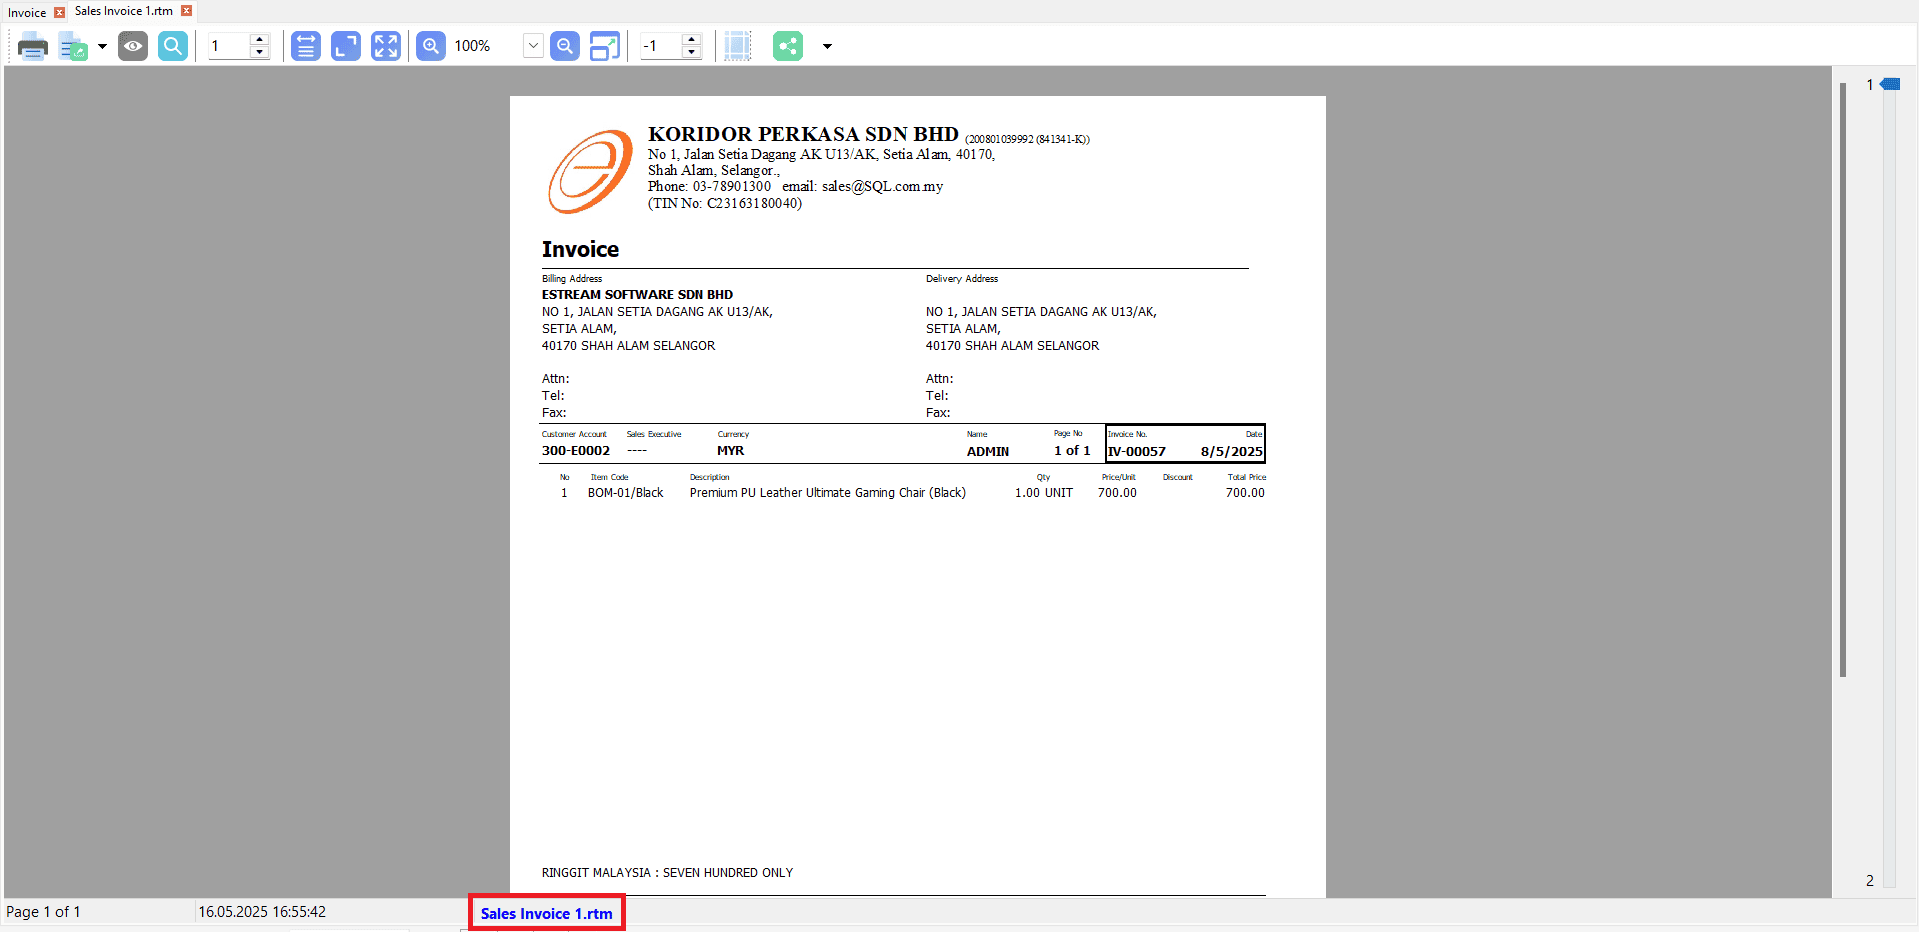Open the dropdown arrow beside share icon
Image resolution: width=1919 pixels, height=932 pixels.
click(827, 46)
